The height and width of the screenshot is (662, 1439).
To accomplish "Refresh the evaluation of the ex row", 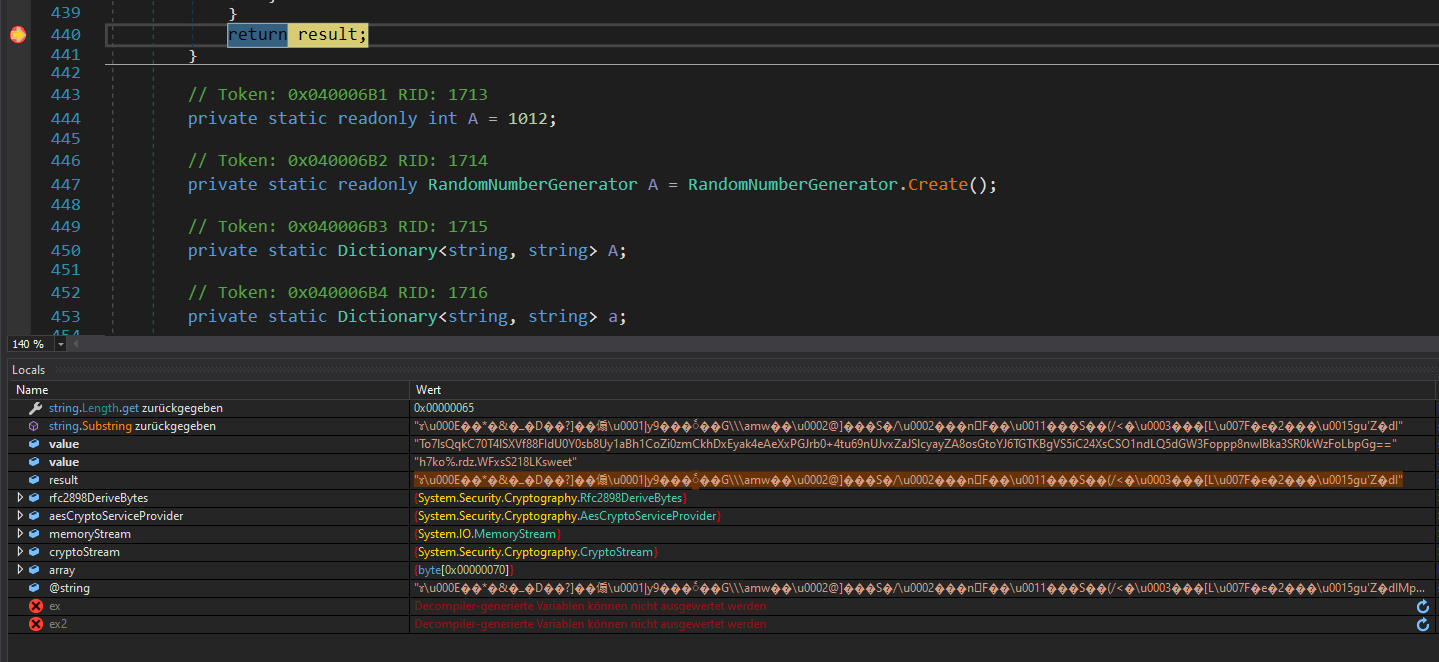I will pos(1422,606).
